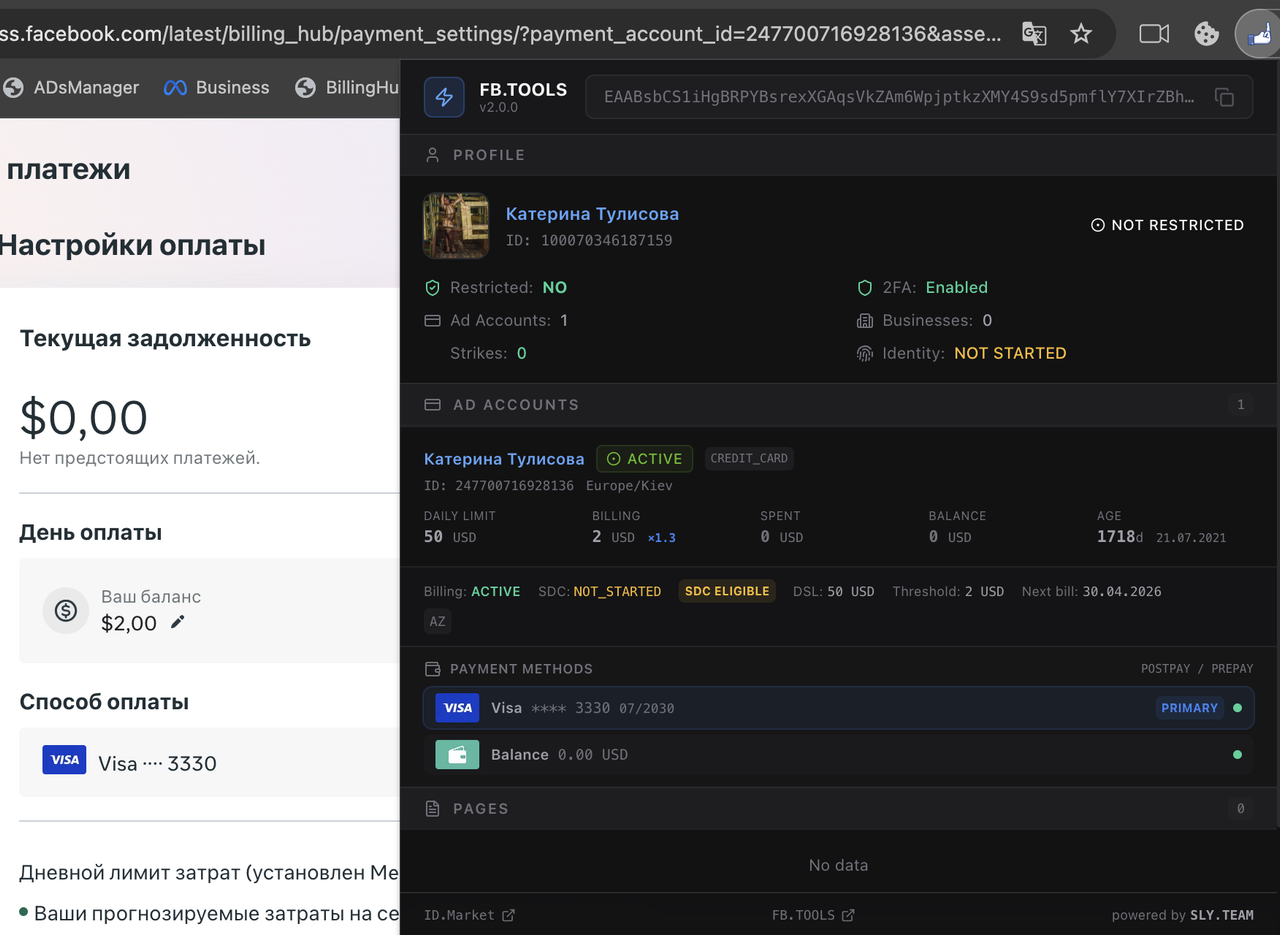Open the Business bookmark with Meta logo
This screenshot has width=1280, height=935.
pyautogui.click(x=216, y=87)
